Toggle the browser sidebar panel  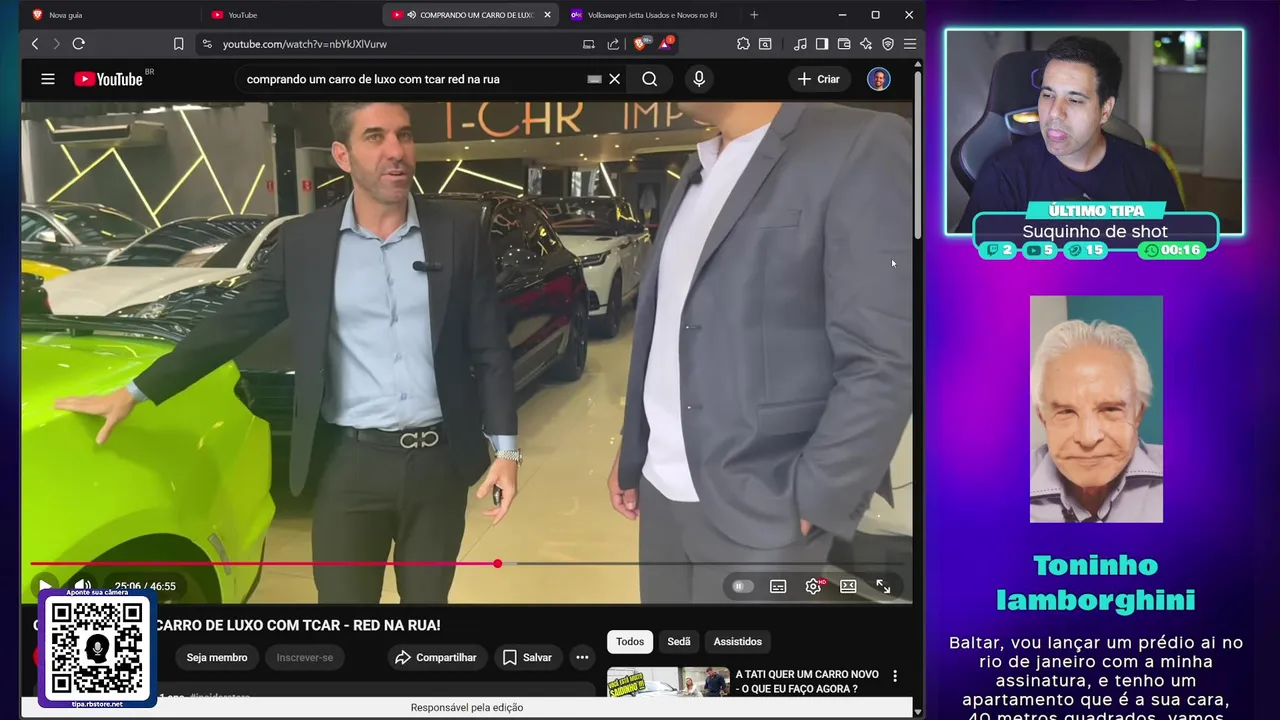(822, 44)
